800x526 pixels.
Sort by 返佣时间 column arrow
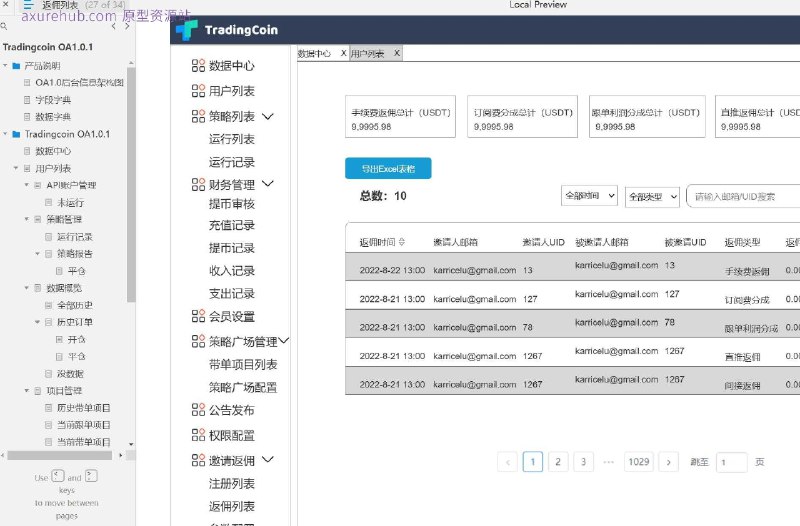tap(402, 242)
